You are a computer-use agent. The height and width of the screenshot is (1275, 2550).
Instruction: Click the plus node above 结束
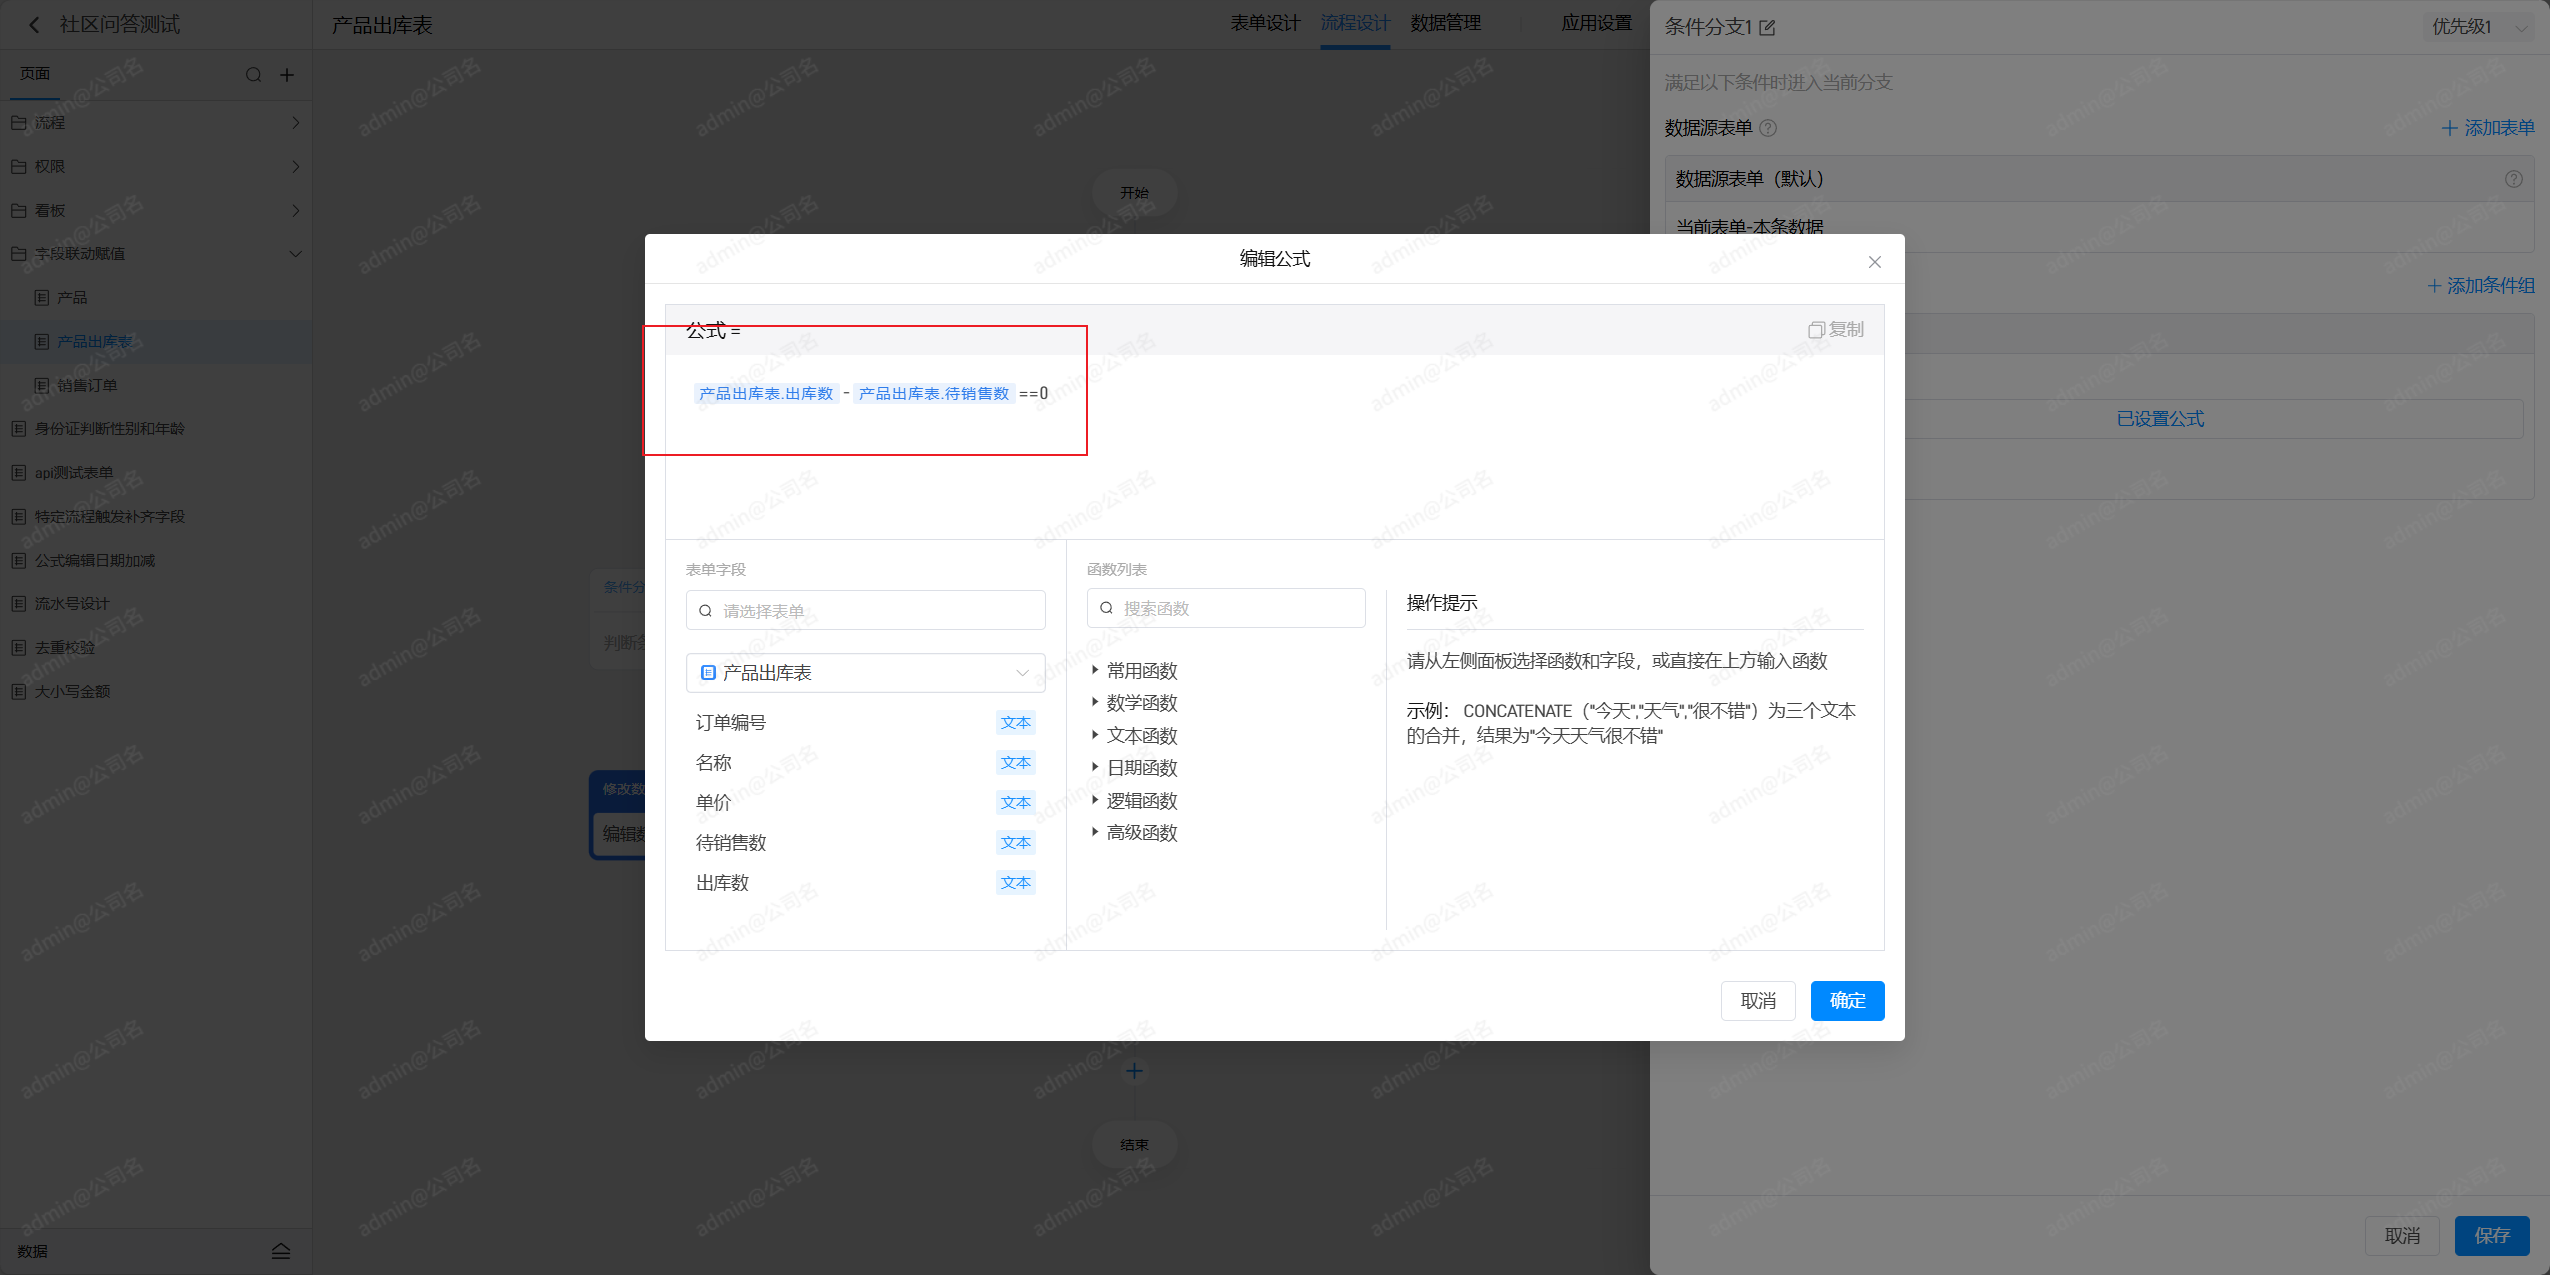click(1134, 1072)
